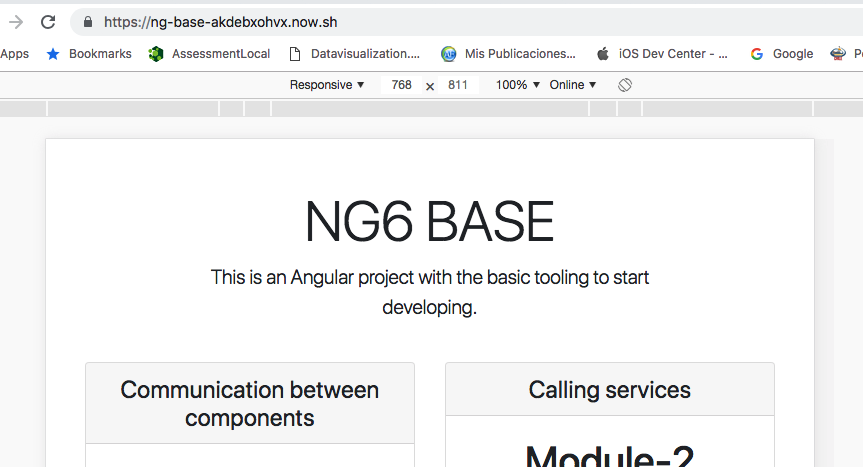
Task: Click the Mis Publicaciones globe icon
Action: 449,54
